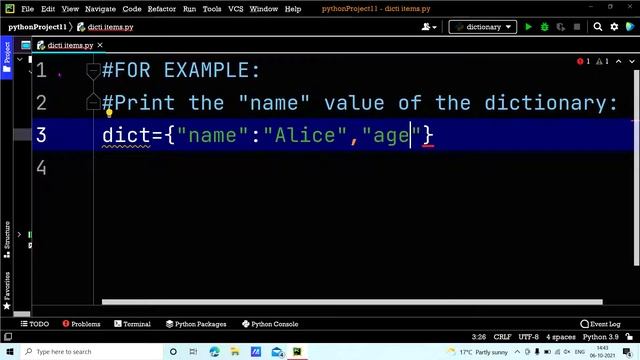Open the Refactor menu
The width and height of the screenshot is (640, 360).
162,9
